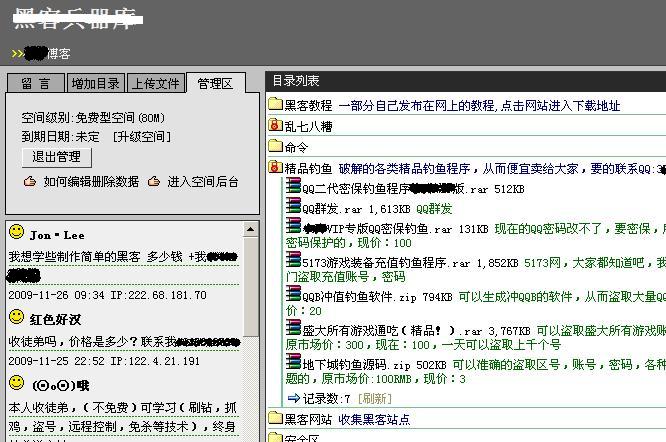Image resolution: width=666 pixels, height=442 pixels.
Task: Click the locked folder icon for 乱七八糟
Action: (x=275, y=126)
